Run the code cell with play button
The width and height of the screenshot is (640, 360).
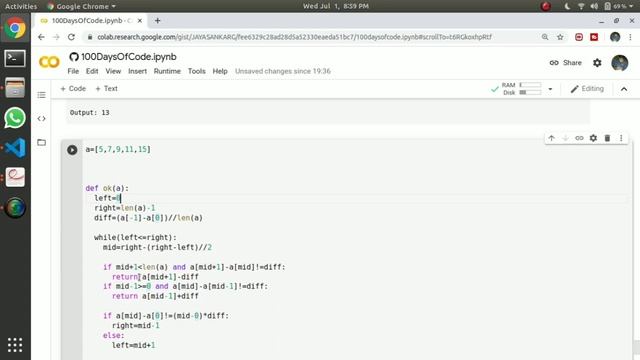tap(72, 150)
